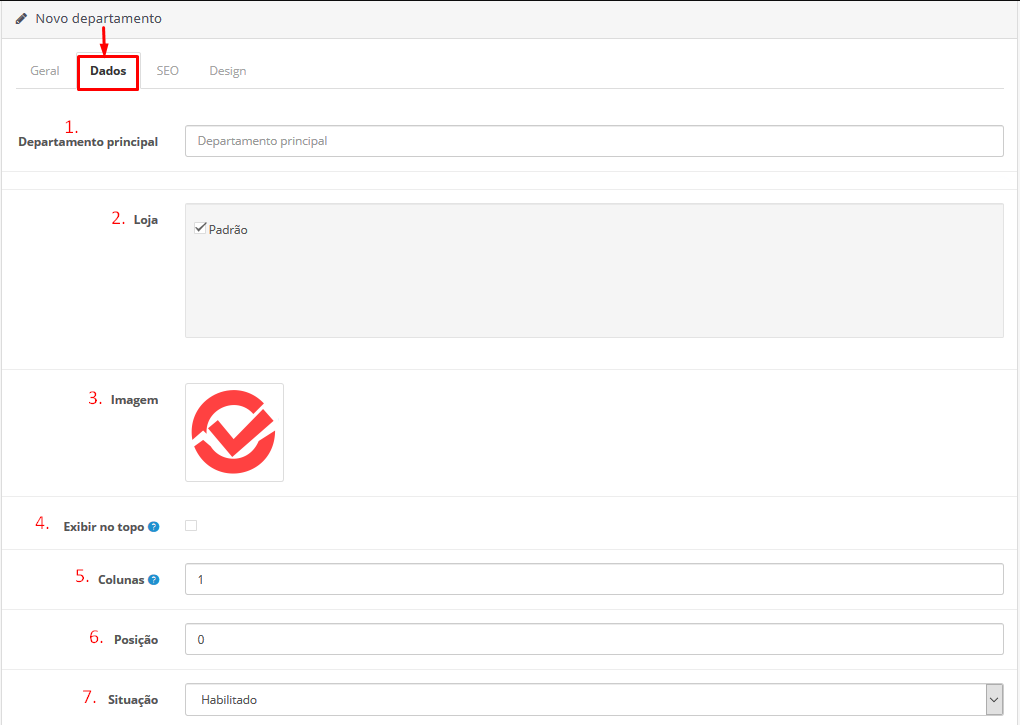Click the help icon next to Colunas

point(154,579)
